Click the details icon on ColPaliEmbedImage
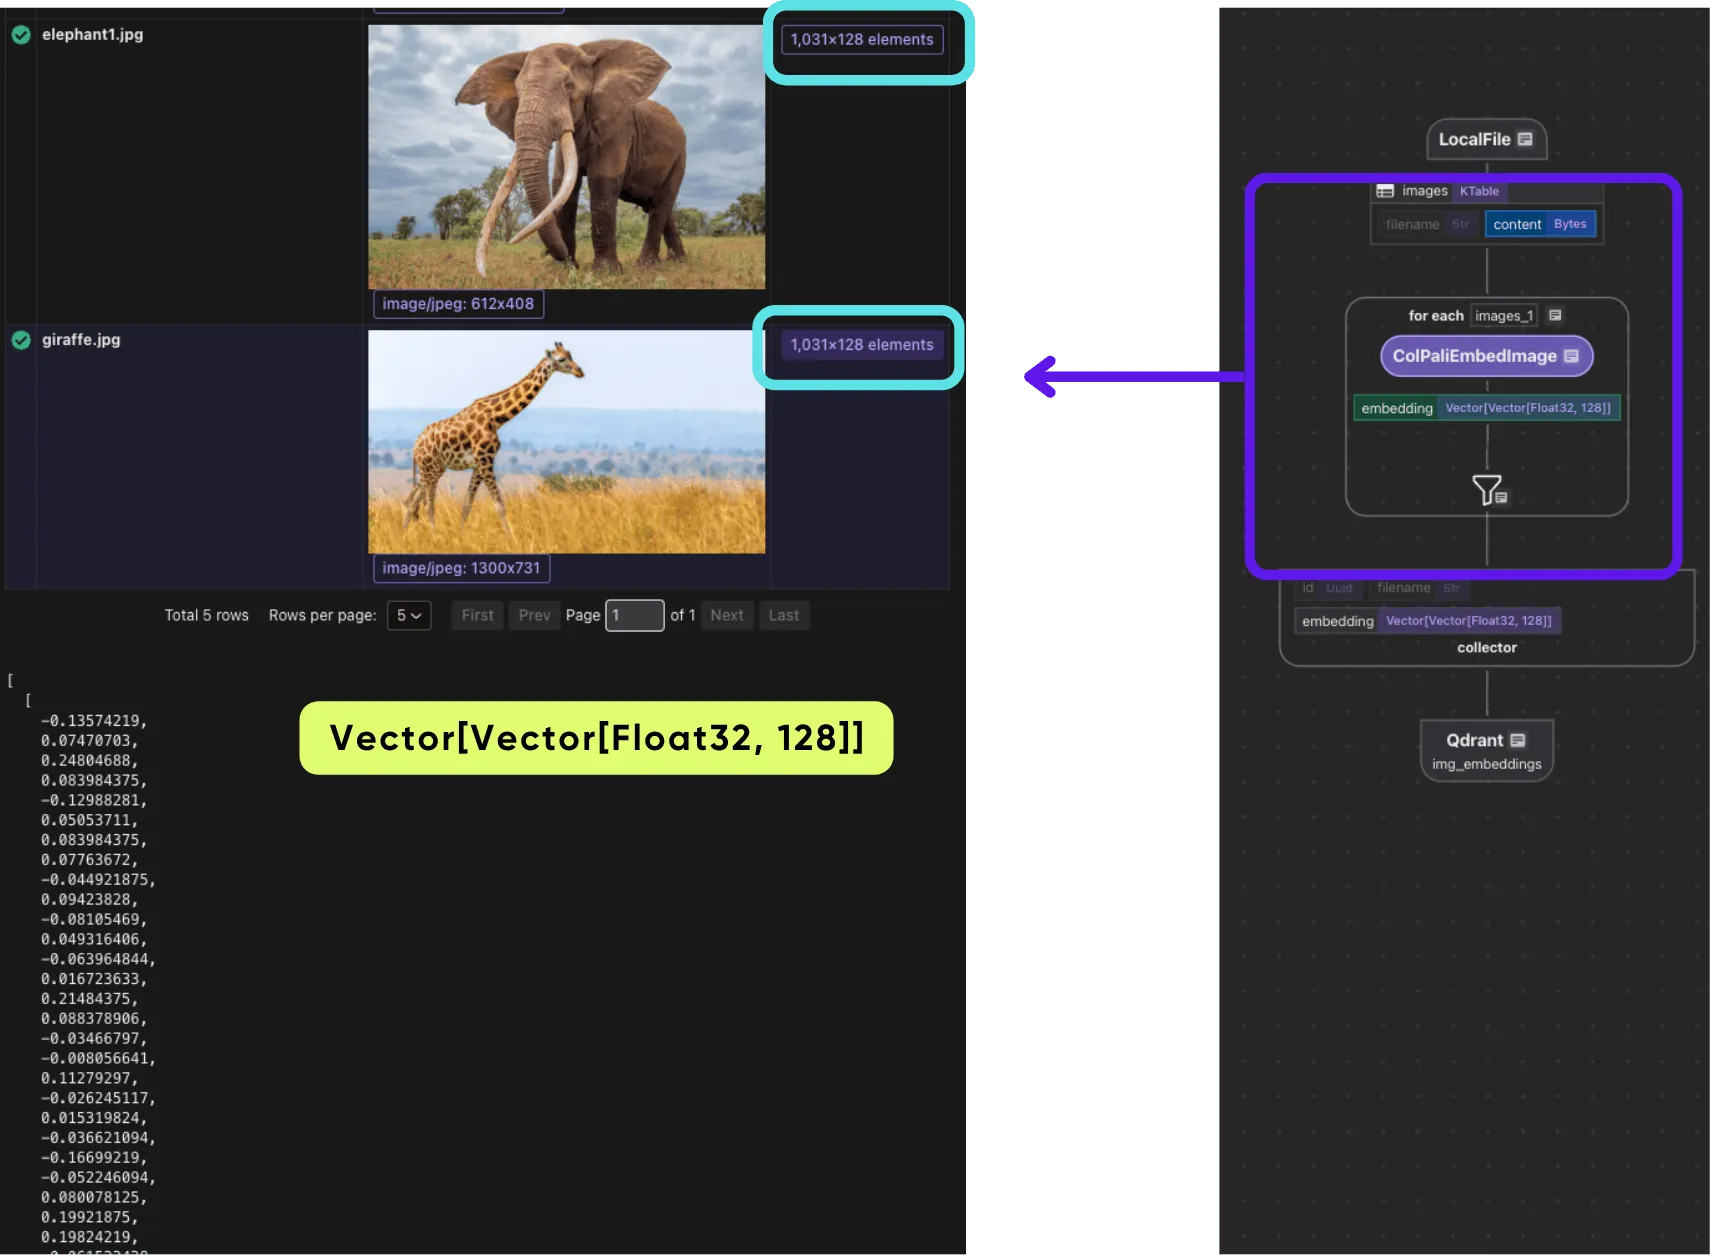Screen dimensions: 1712x1255 (1571, 356)
